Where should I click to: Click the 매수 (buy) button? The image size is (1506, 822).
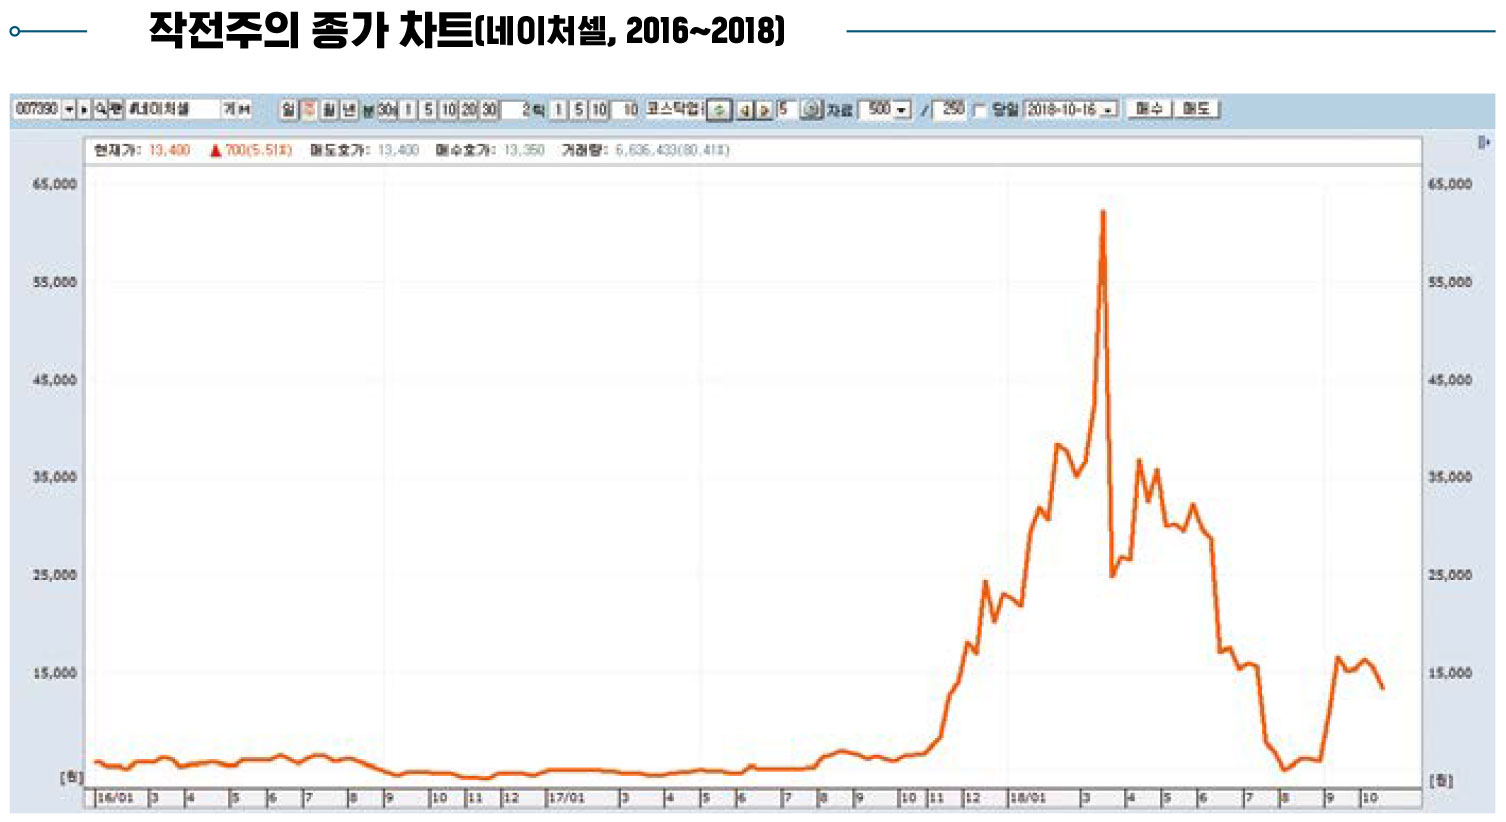1149,109
